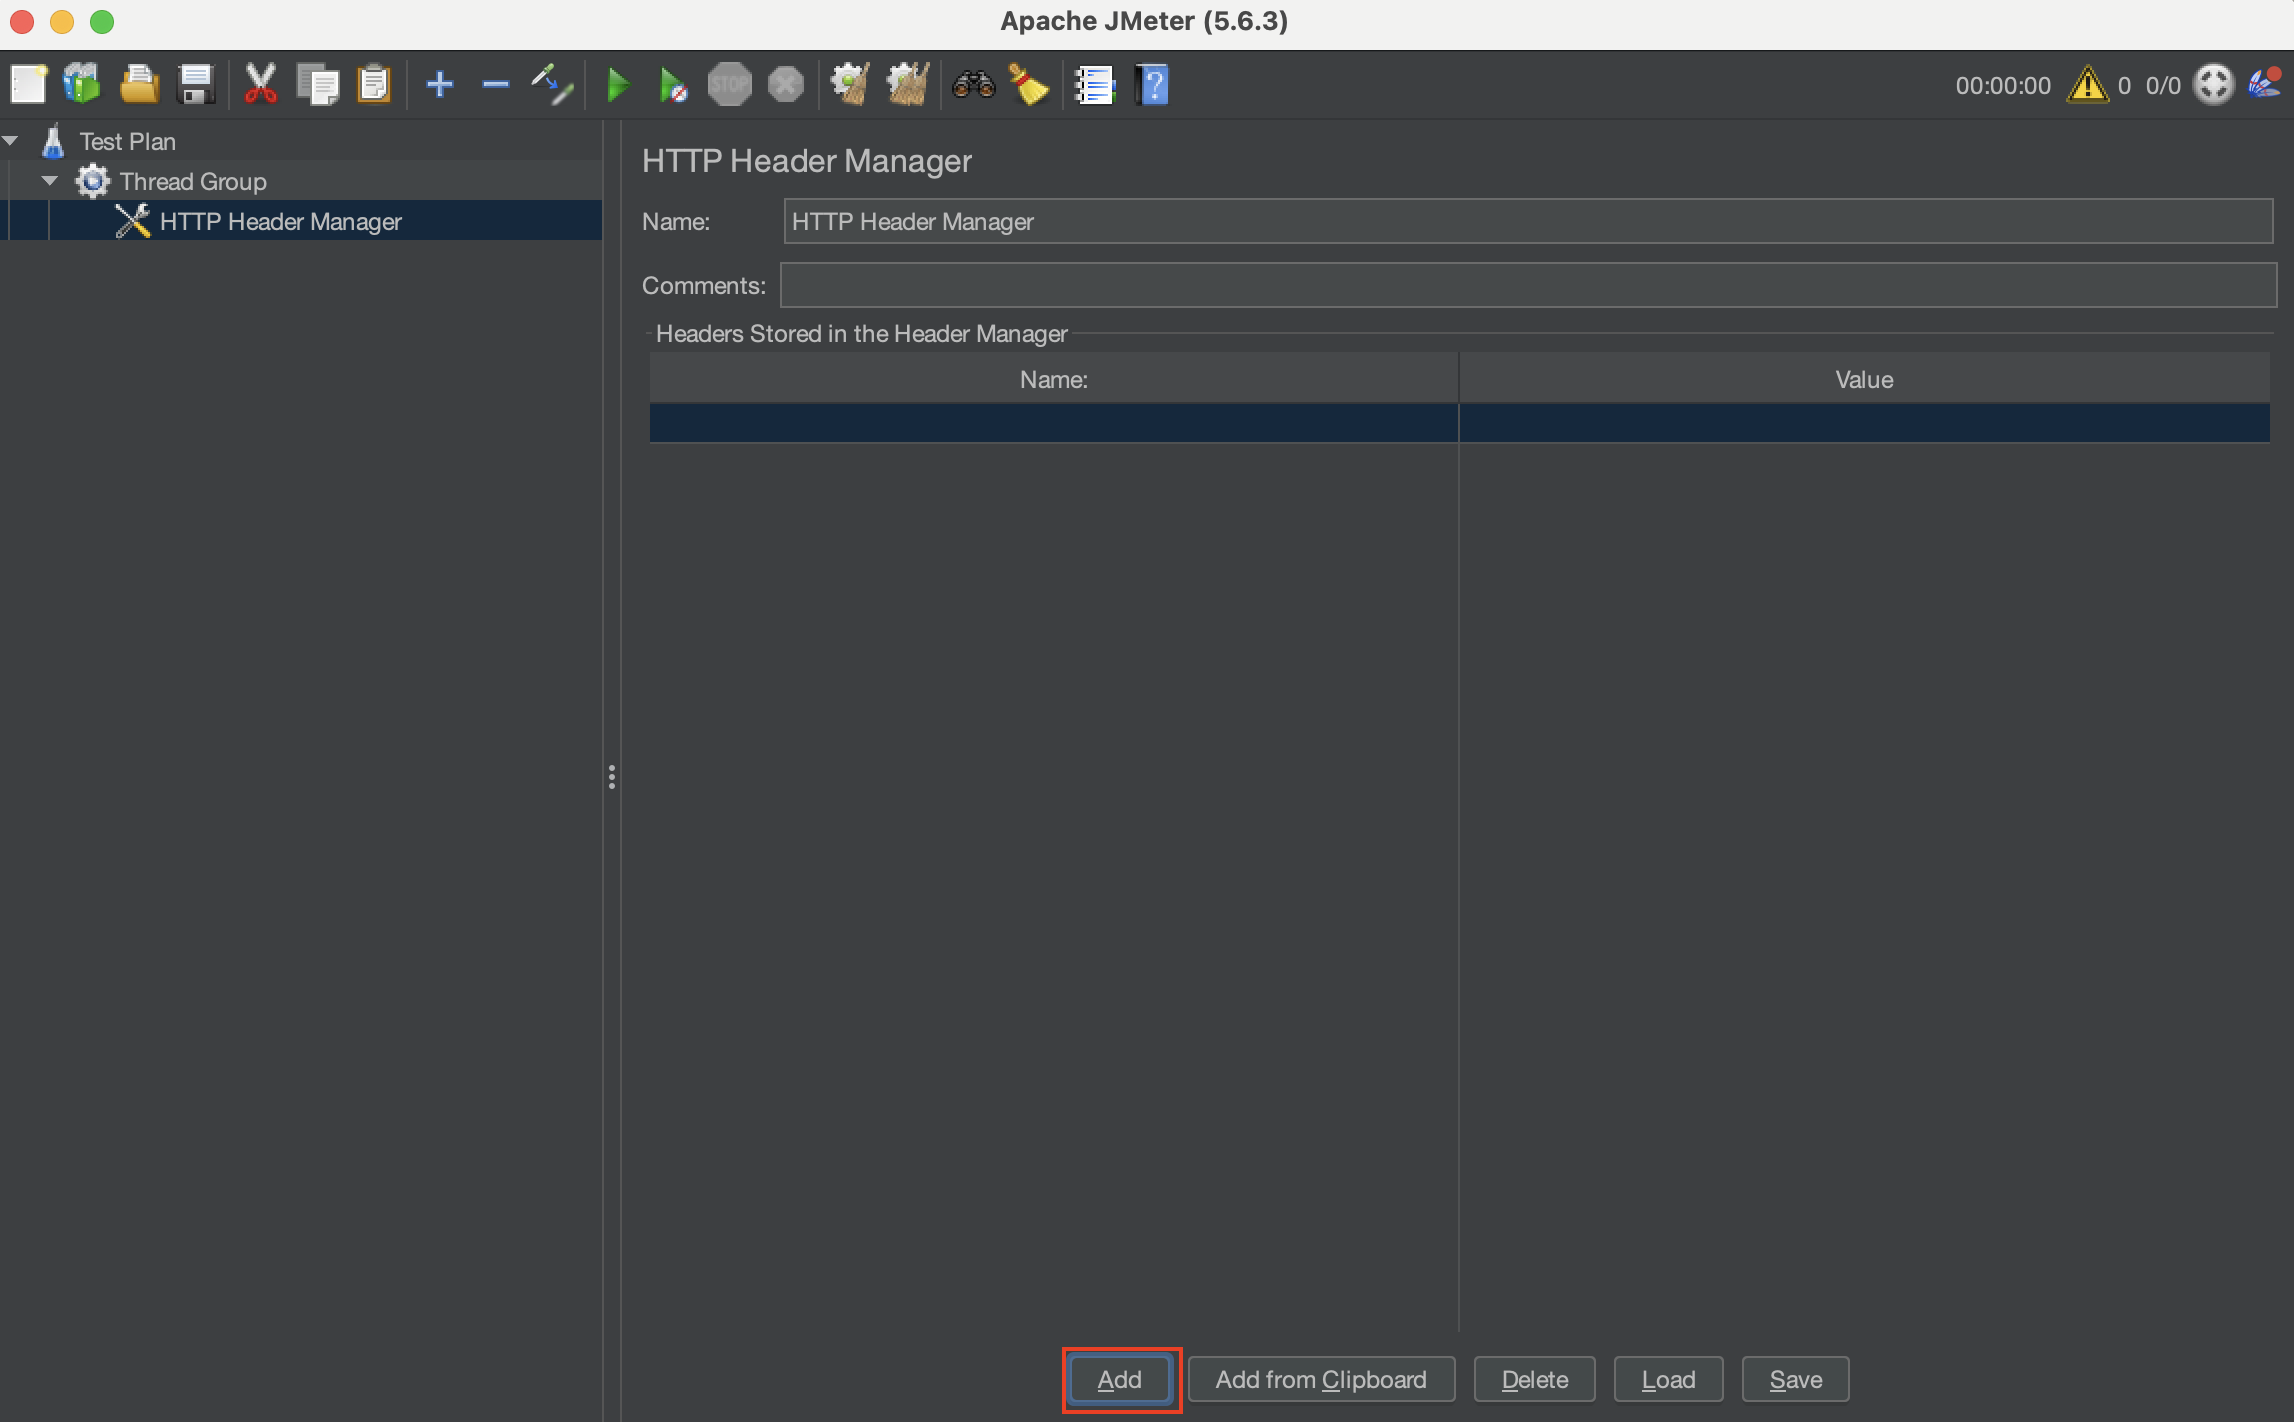This screenshot has width=2294, height=1422.
Task: Click the Add from Clipboard button
Action: [1320, 1379]
